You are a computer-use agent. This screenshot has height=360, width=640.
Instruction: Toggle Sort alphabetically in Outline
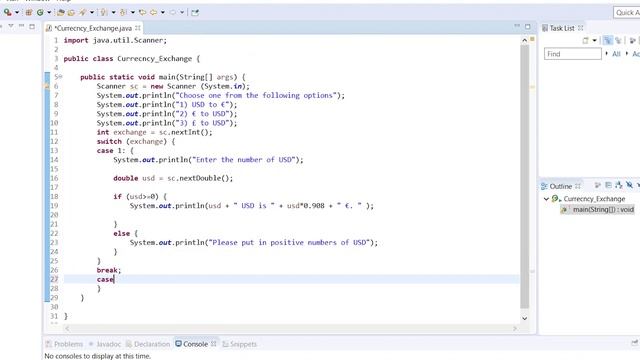619,186
